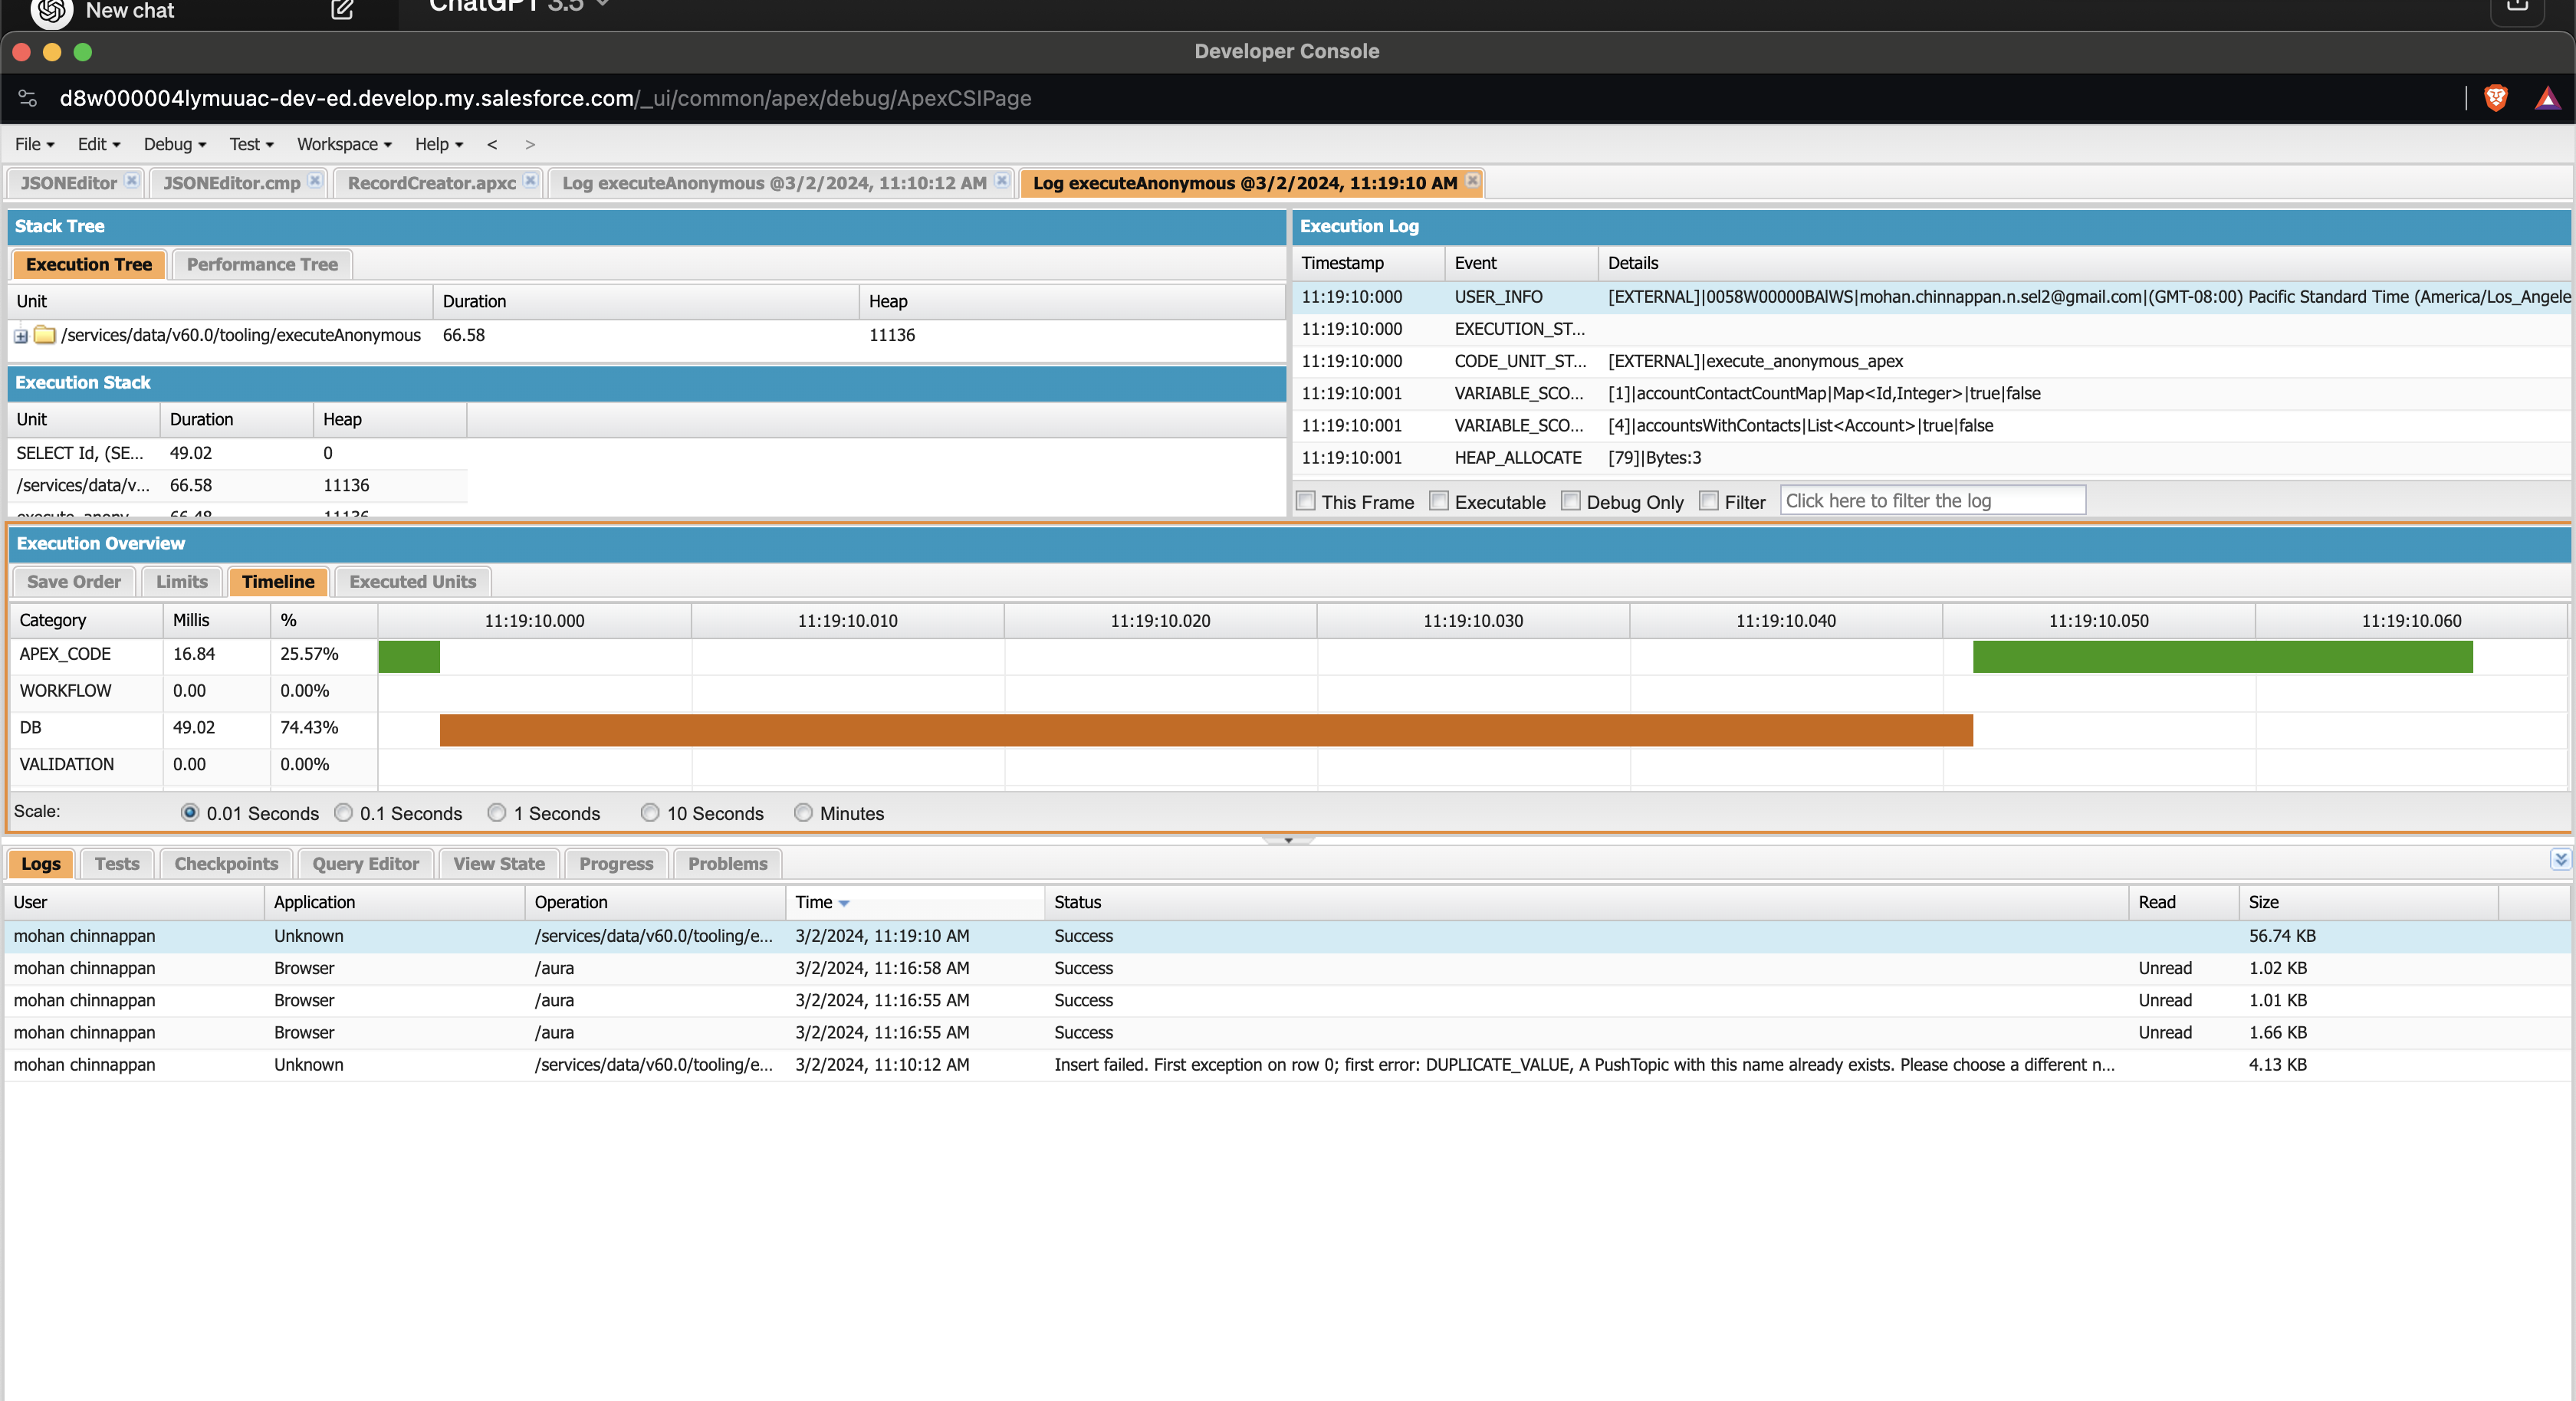Image resolution: width=2576 pixels, height=1401 pixels.
Task: Close the JSONEditor tab with its x icon
Action: 132,181
